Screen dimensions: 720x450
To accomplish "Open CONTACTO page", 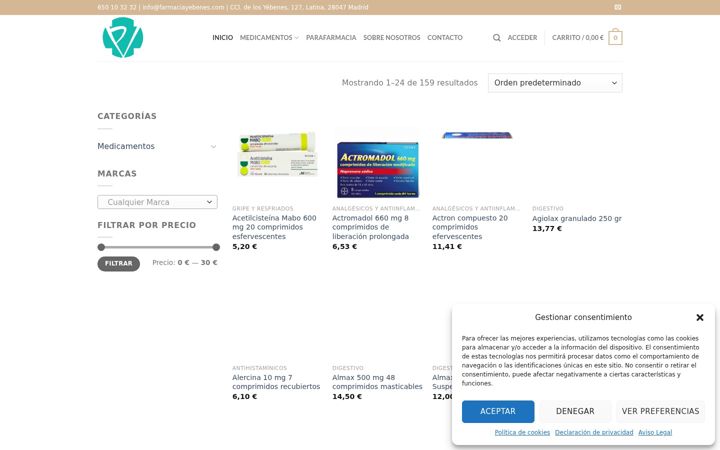I will [444, 38].
